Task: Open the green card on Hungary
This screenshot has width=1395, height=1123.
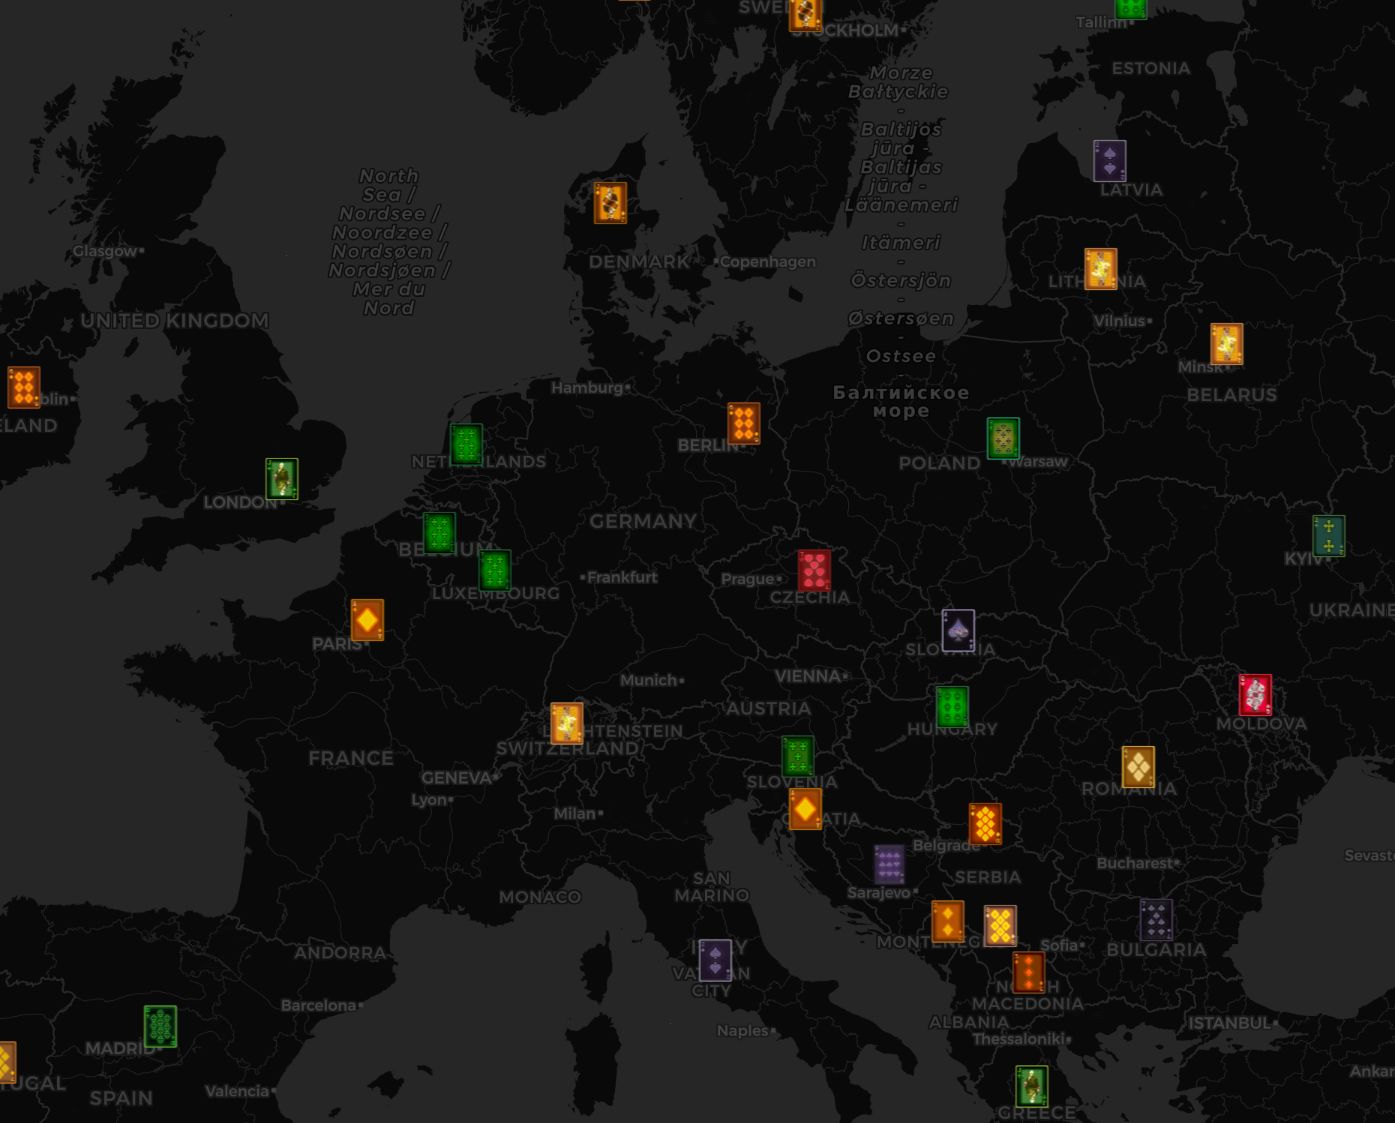Action: 952,707
